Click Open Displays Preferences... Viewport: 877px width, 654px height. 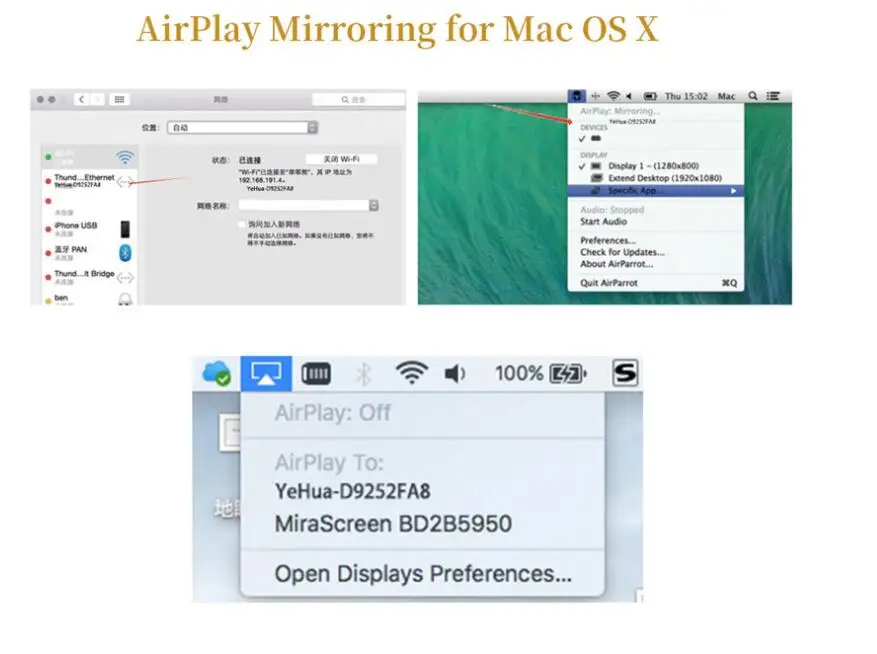[423, 574]
